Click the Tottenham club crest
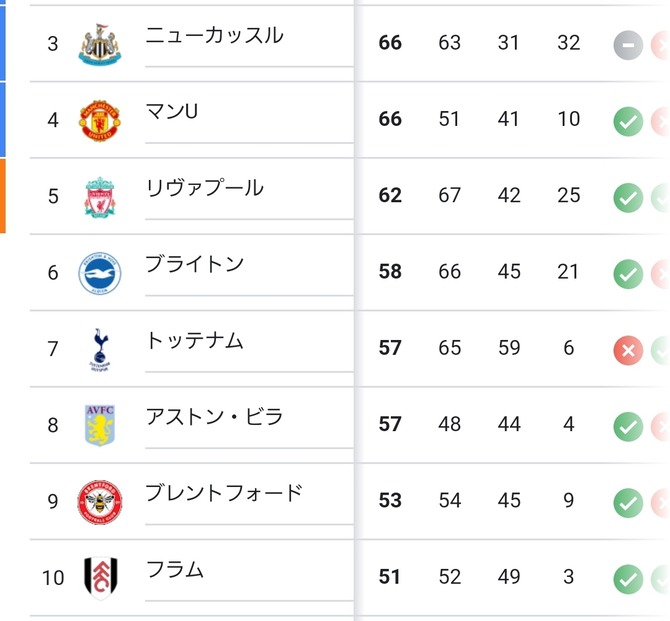This screenshot has height=621, width=670. tap(100, 349)
